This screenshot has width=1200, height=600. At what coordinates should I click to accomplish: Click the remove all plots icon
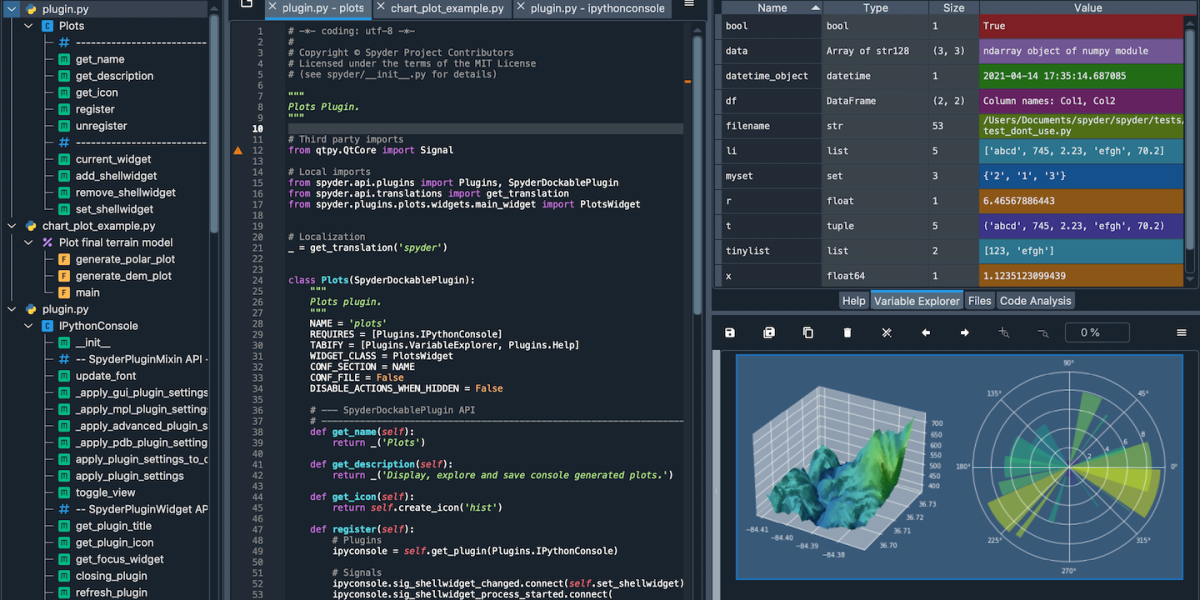[886, 333]
